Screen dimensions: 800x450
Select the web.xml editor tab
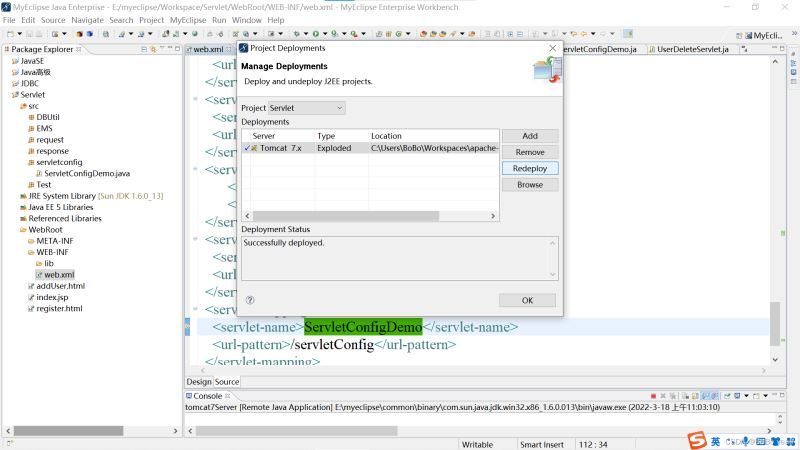208,49
